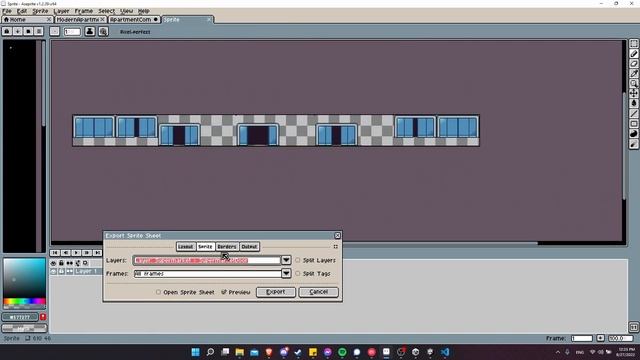This screenshot has height=360, width=640.
Task: Click the first selection mode icon in context bar
Action: pos(7,31)
